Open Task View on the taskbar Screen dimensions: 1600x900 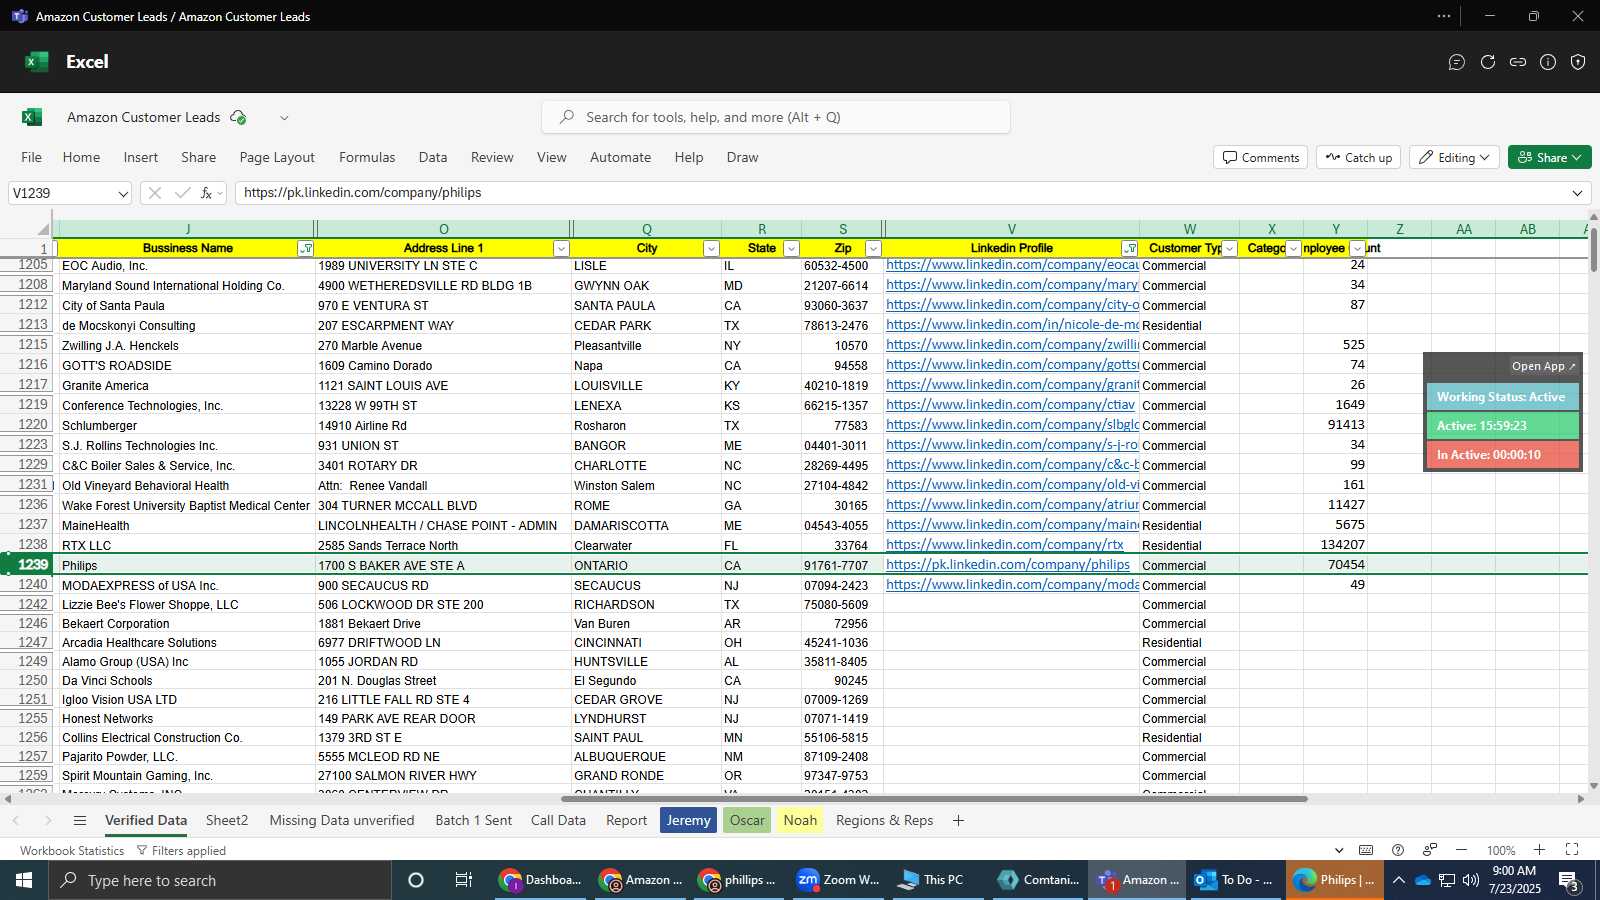click(463, 880)
